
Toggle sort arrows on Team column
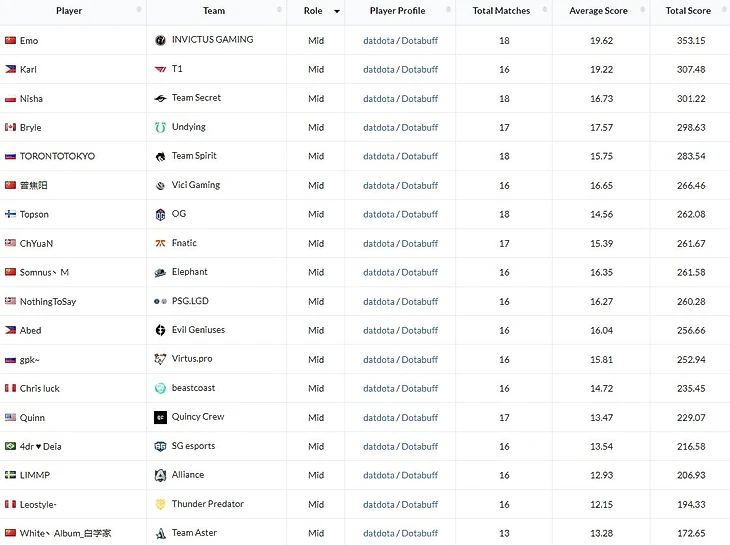tap(279, 11)
